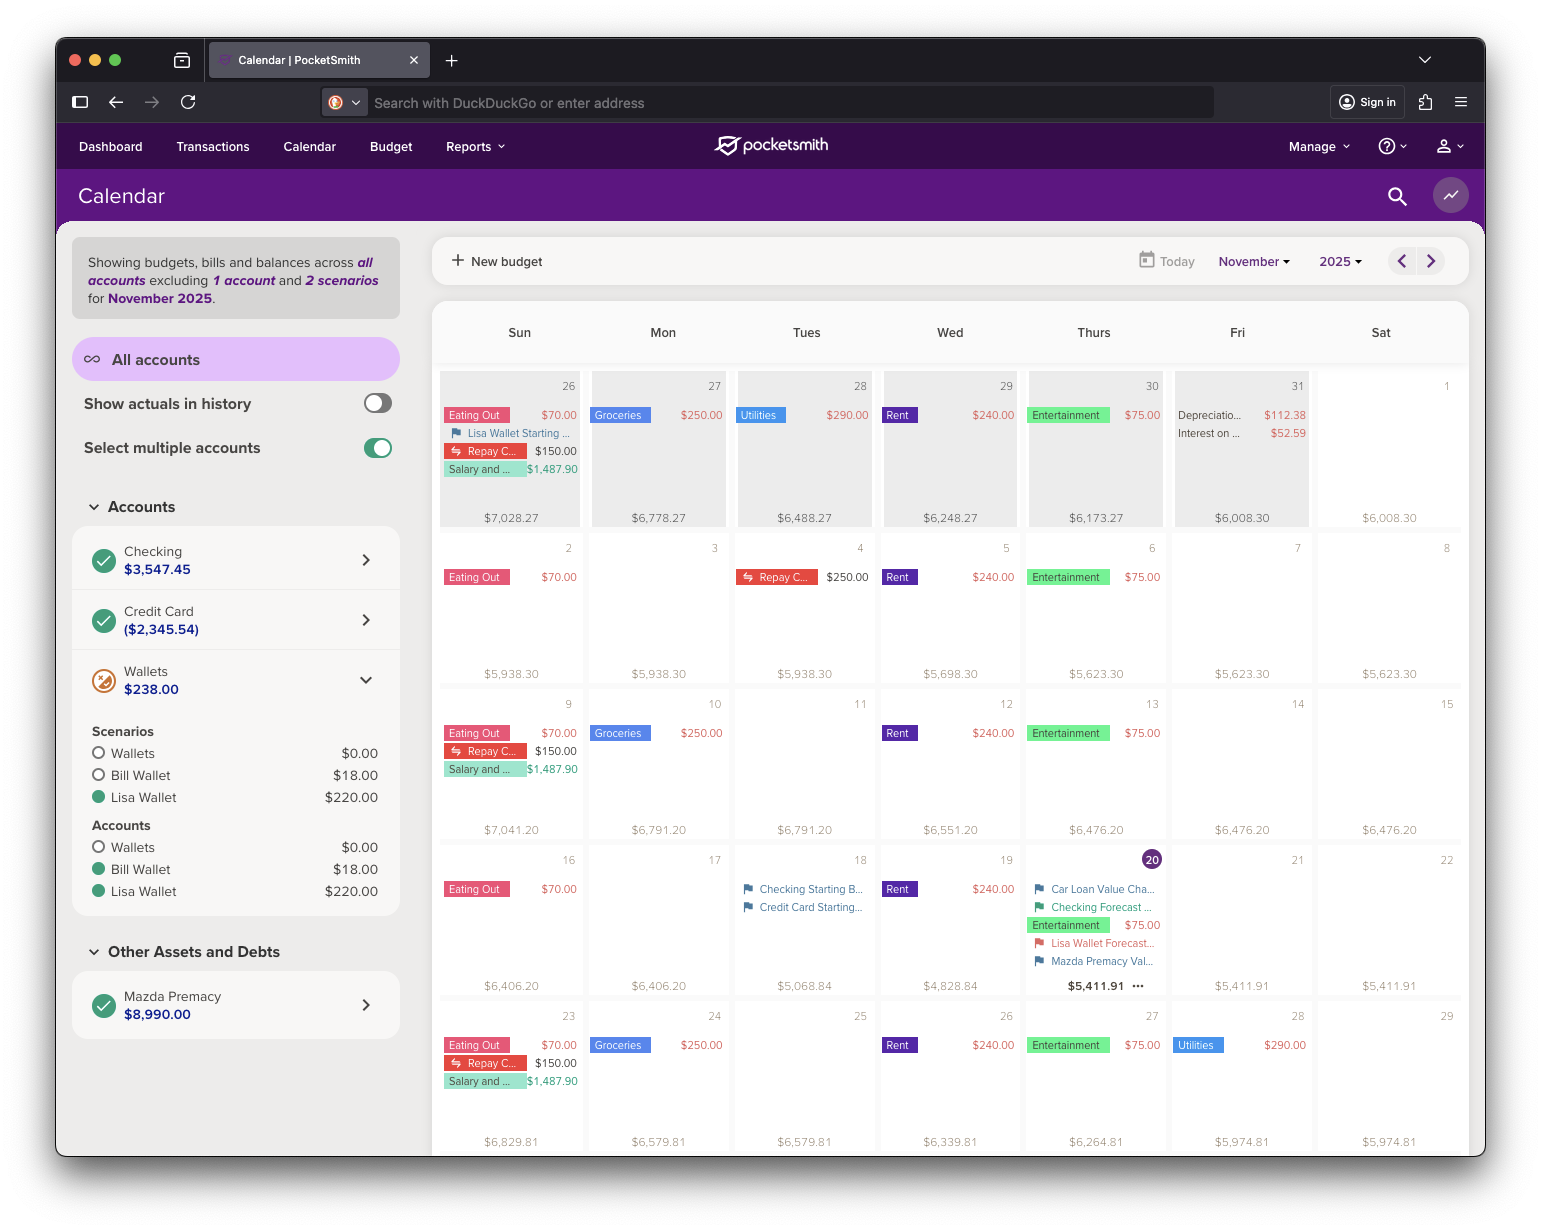Viewport: 1541px width, 1230px height.
Task: Go to previous month arrow
Action: [x=1402, y=261]
